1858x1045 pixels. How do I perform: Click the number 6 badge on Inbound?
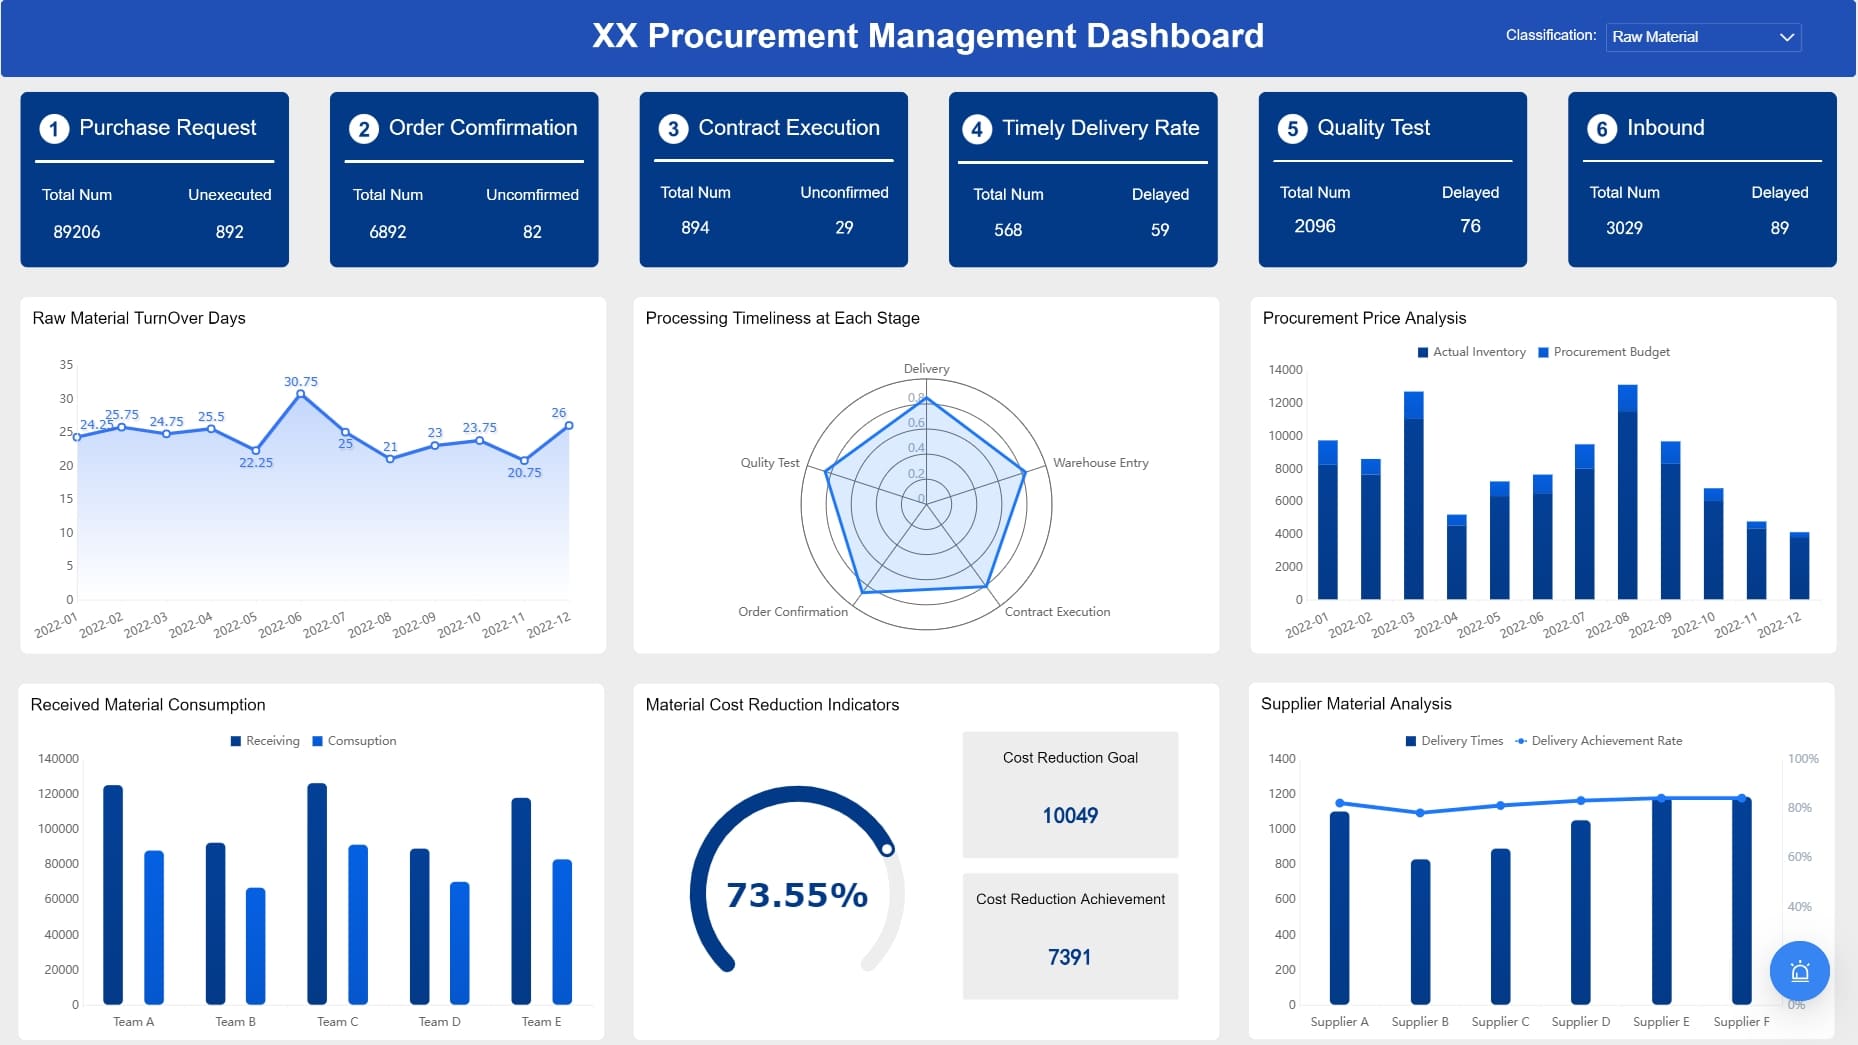click(1602, 129)
